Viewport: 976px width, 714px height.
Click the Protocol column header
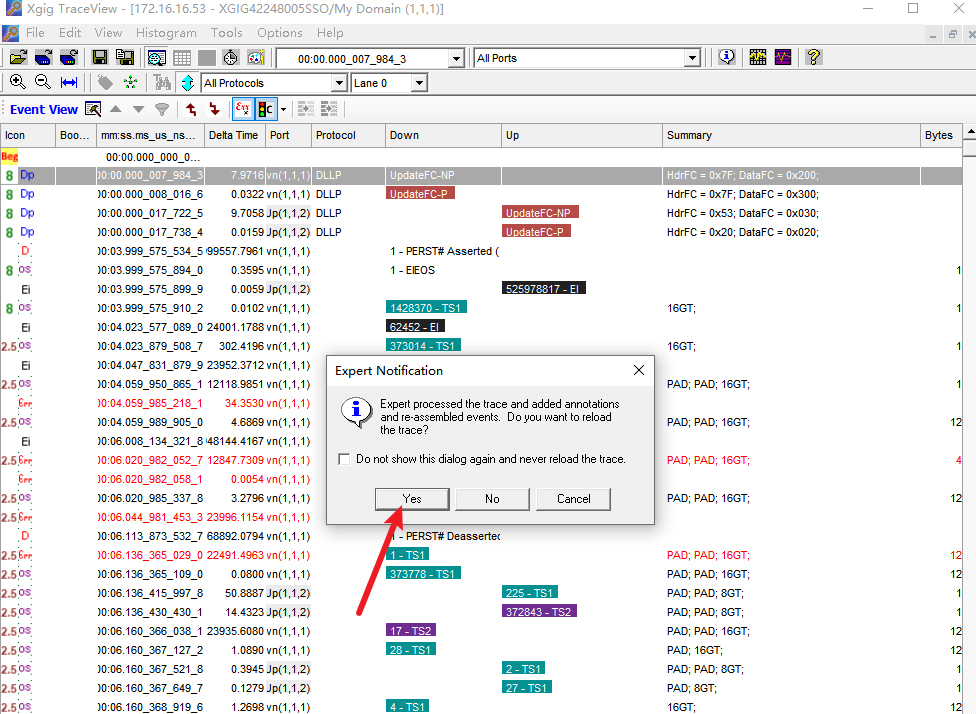click(x=348, y=135)
